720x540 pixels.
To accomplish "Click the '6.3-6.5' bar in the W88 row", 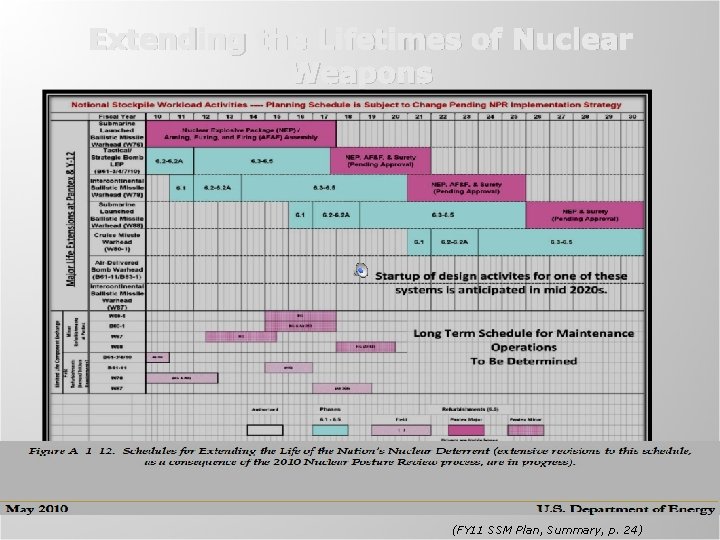I will 443,215.
